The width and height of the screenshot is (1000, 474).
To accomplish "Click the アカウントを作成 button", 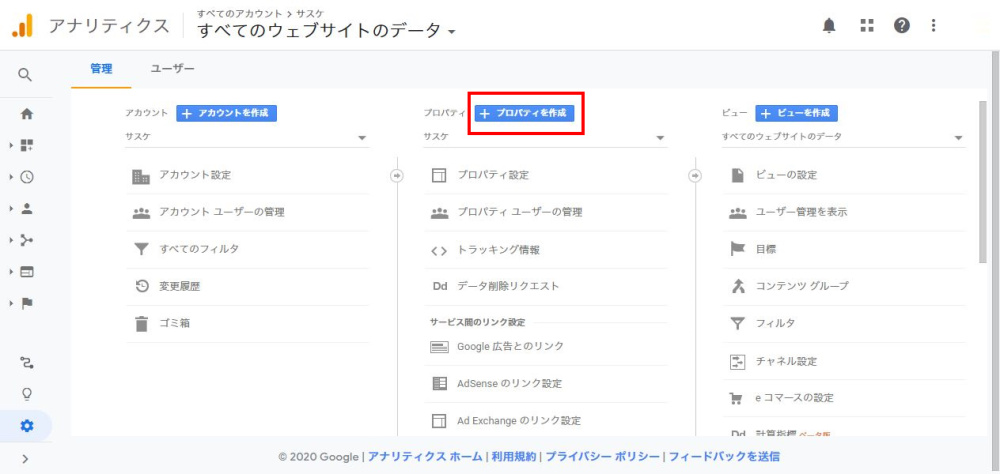I will 227,113.
